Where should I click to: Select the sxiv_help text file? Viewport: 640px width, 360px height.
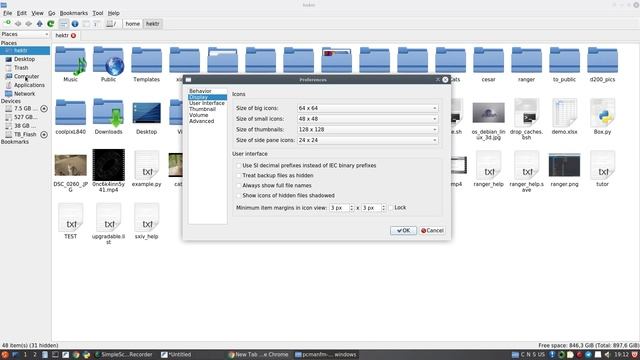point(146,221)
